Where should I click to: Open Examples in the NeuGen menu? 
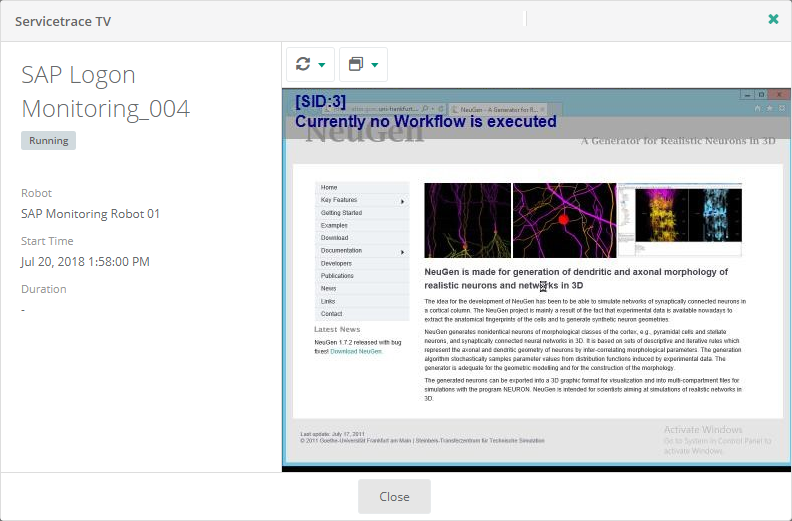362,225
